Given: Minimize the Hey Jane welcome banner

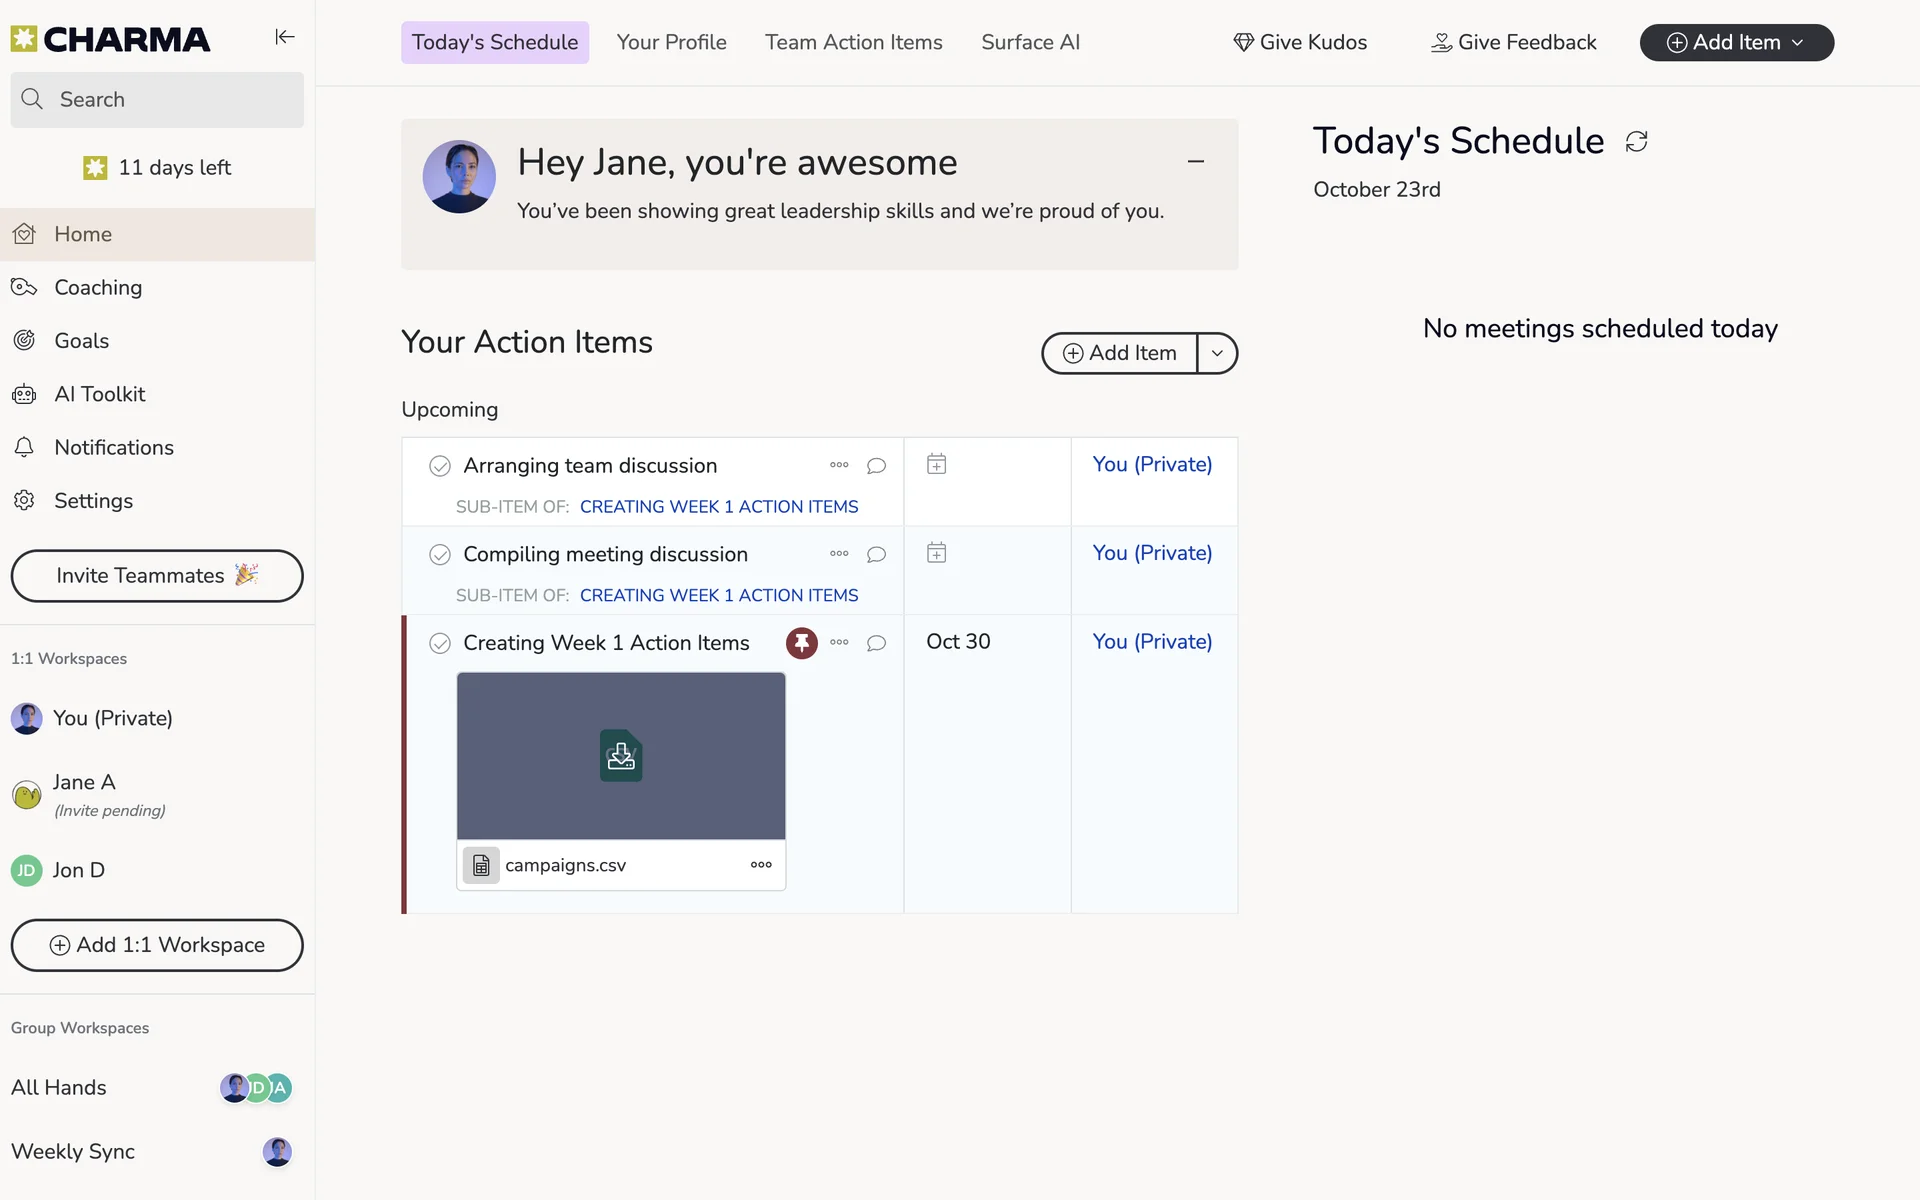Looking at the screenshot, I should pyautogui.click(x=1195, y=161).
